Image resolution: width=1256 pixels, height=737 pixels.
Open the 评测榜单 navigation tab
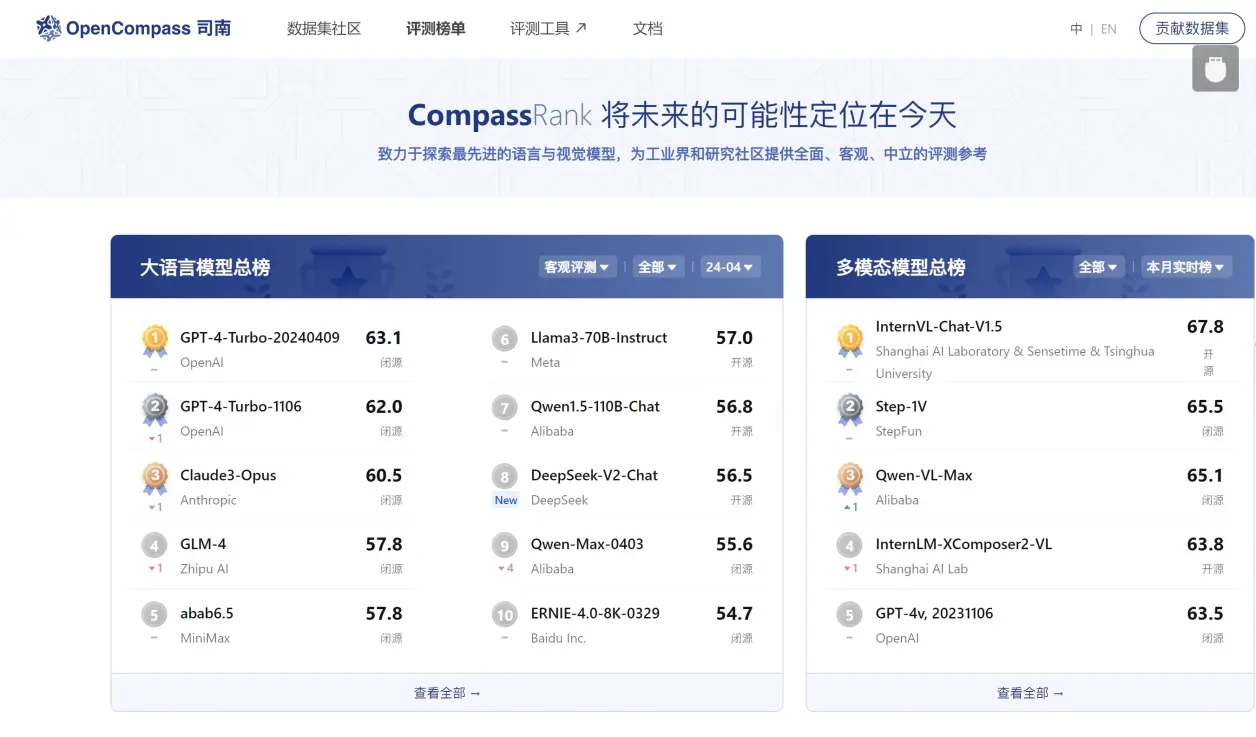coord(436,29)
